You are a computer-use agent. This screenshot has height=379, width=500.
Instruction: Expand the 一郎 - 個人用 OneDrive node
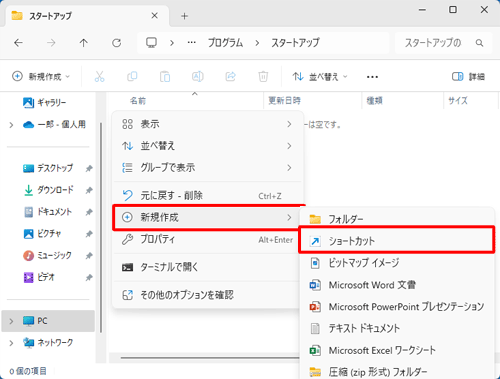(x=11, y=125)
